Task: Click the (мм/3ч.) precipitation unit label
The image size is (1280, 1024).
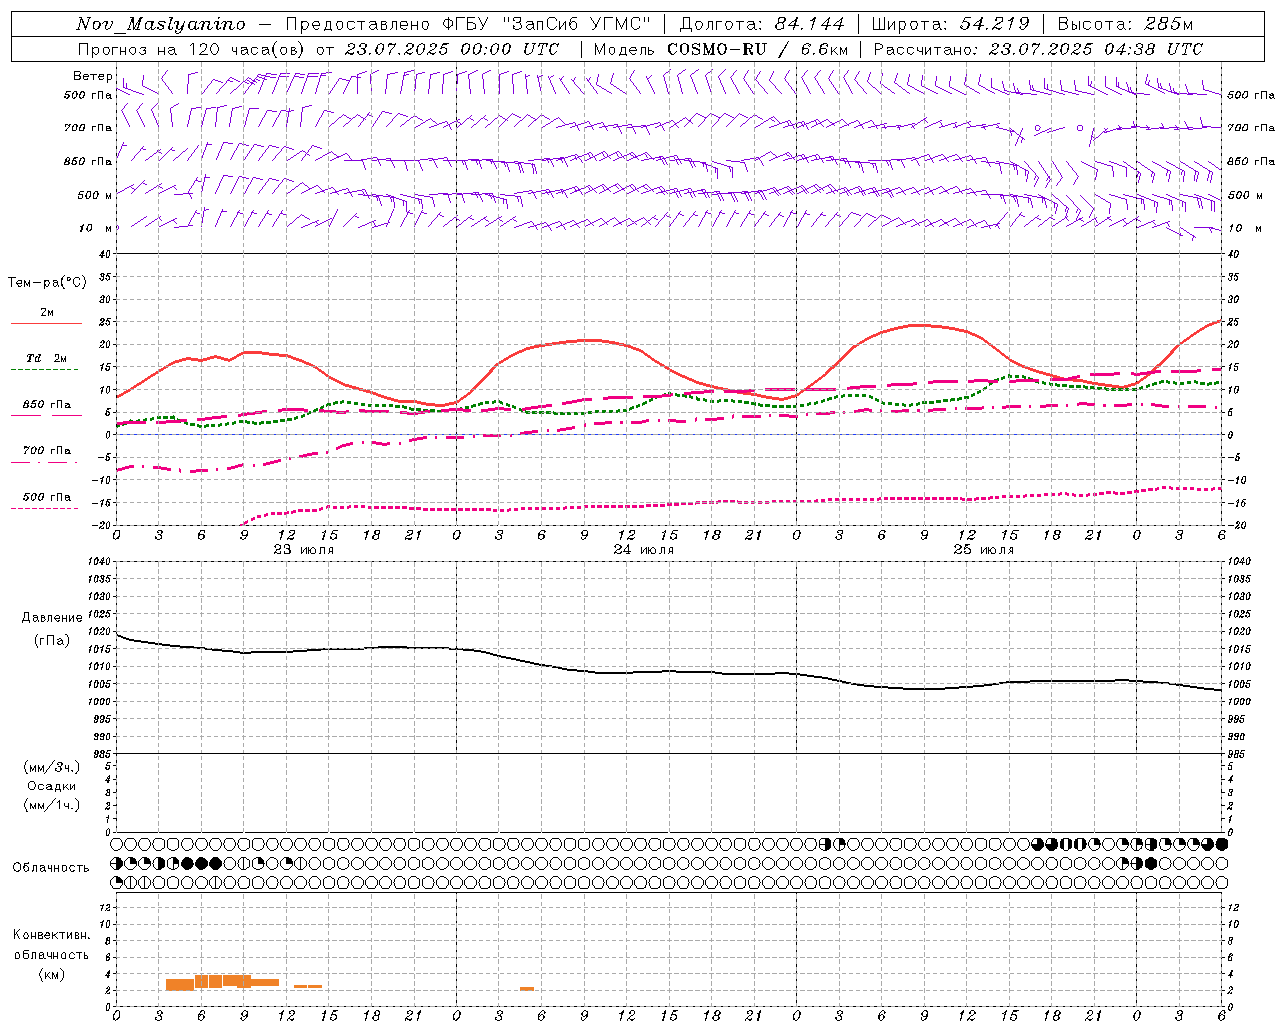Action: pos(51,767)
